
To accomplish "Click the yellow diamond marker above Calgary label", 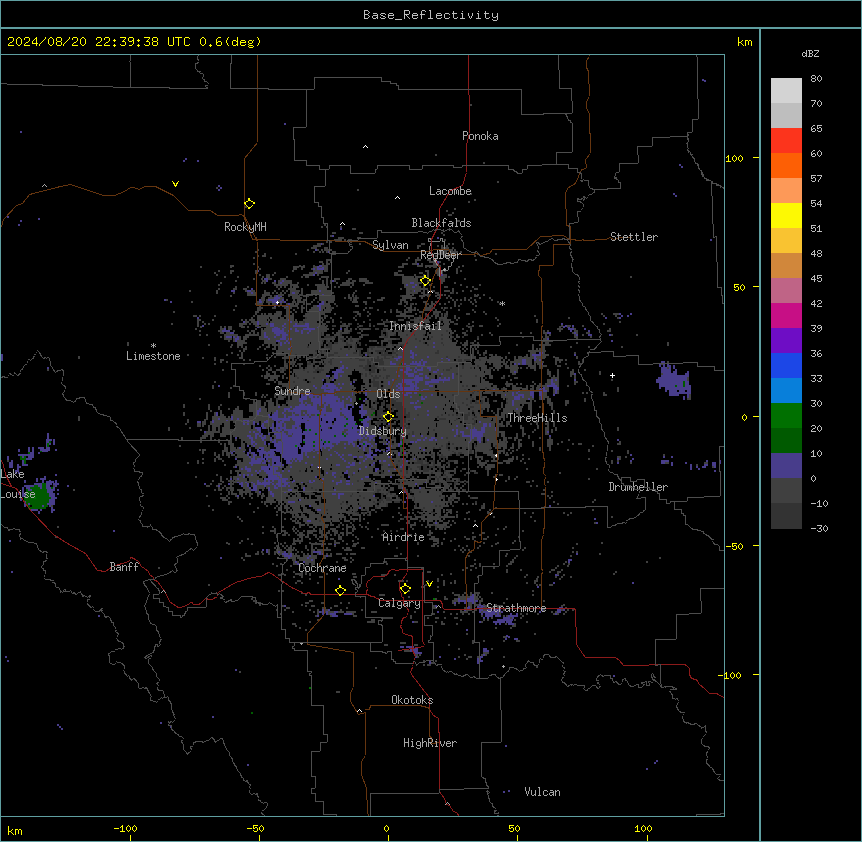I will coord(405,589).
